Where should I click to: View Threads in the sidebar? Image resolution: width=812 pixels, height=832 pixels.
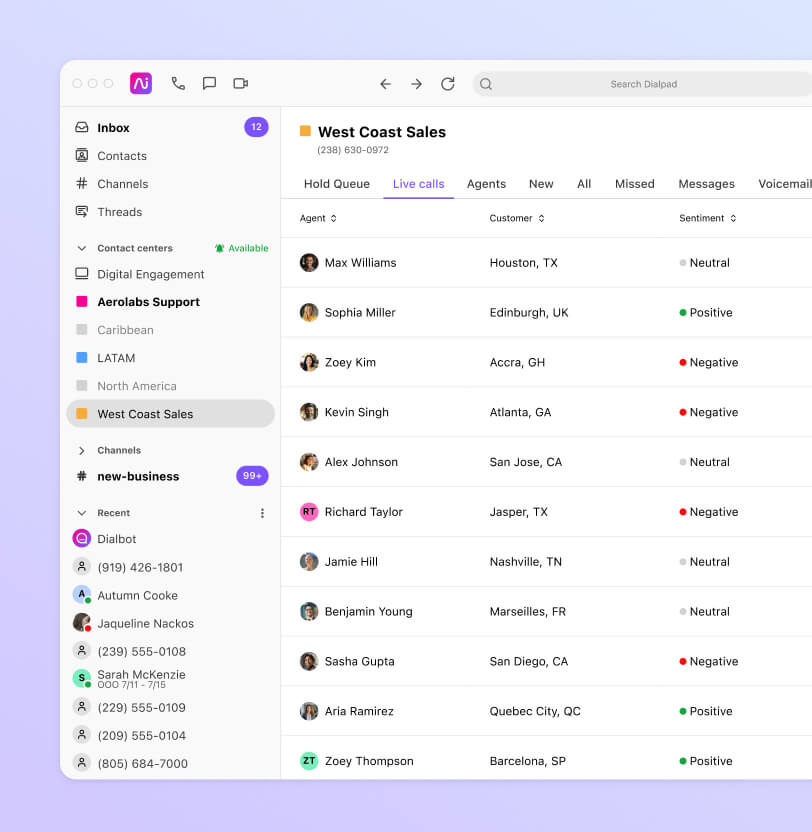click(119, 212)
